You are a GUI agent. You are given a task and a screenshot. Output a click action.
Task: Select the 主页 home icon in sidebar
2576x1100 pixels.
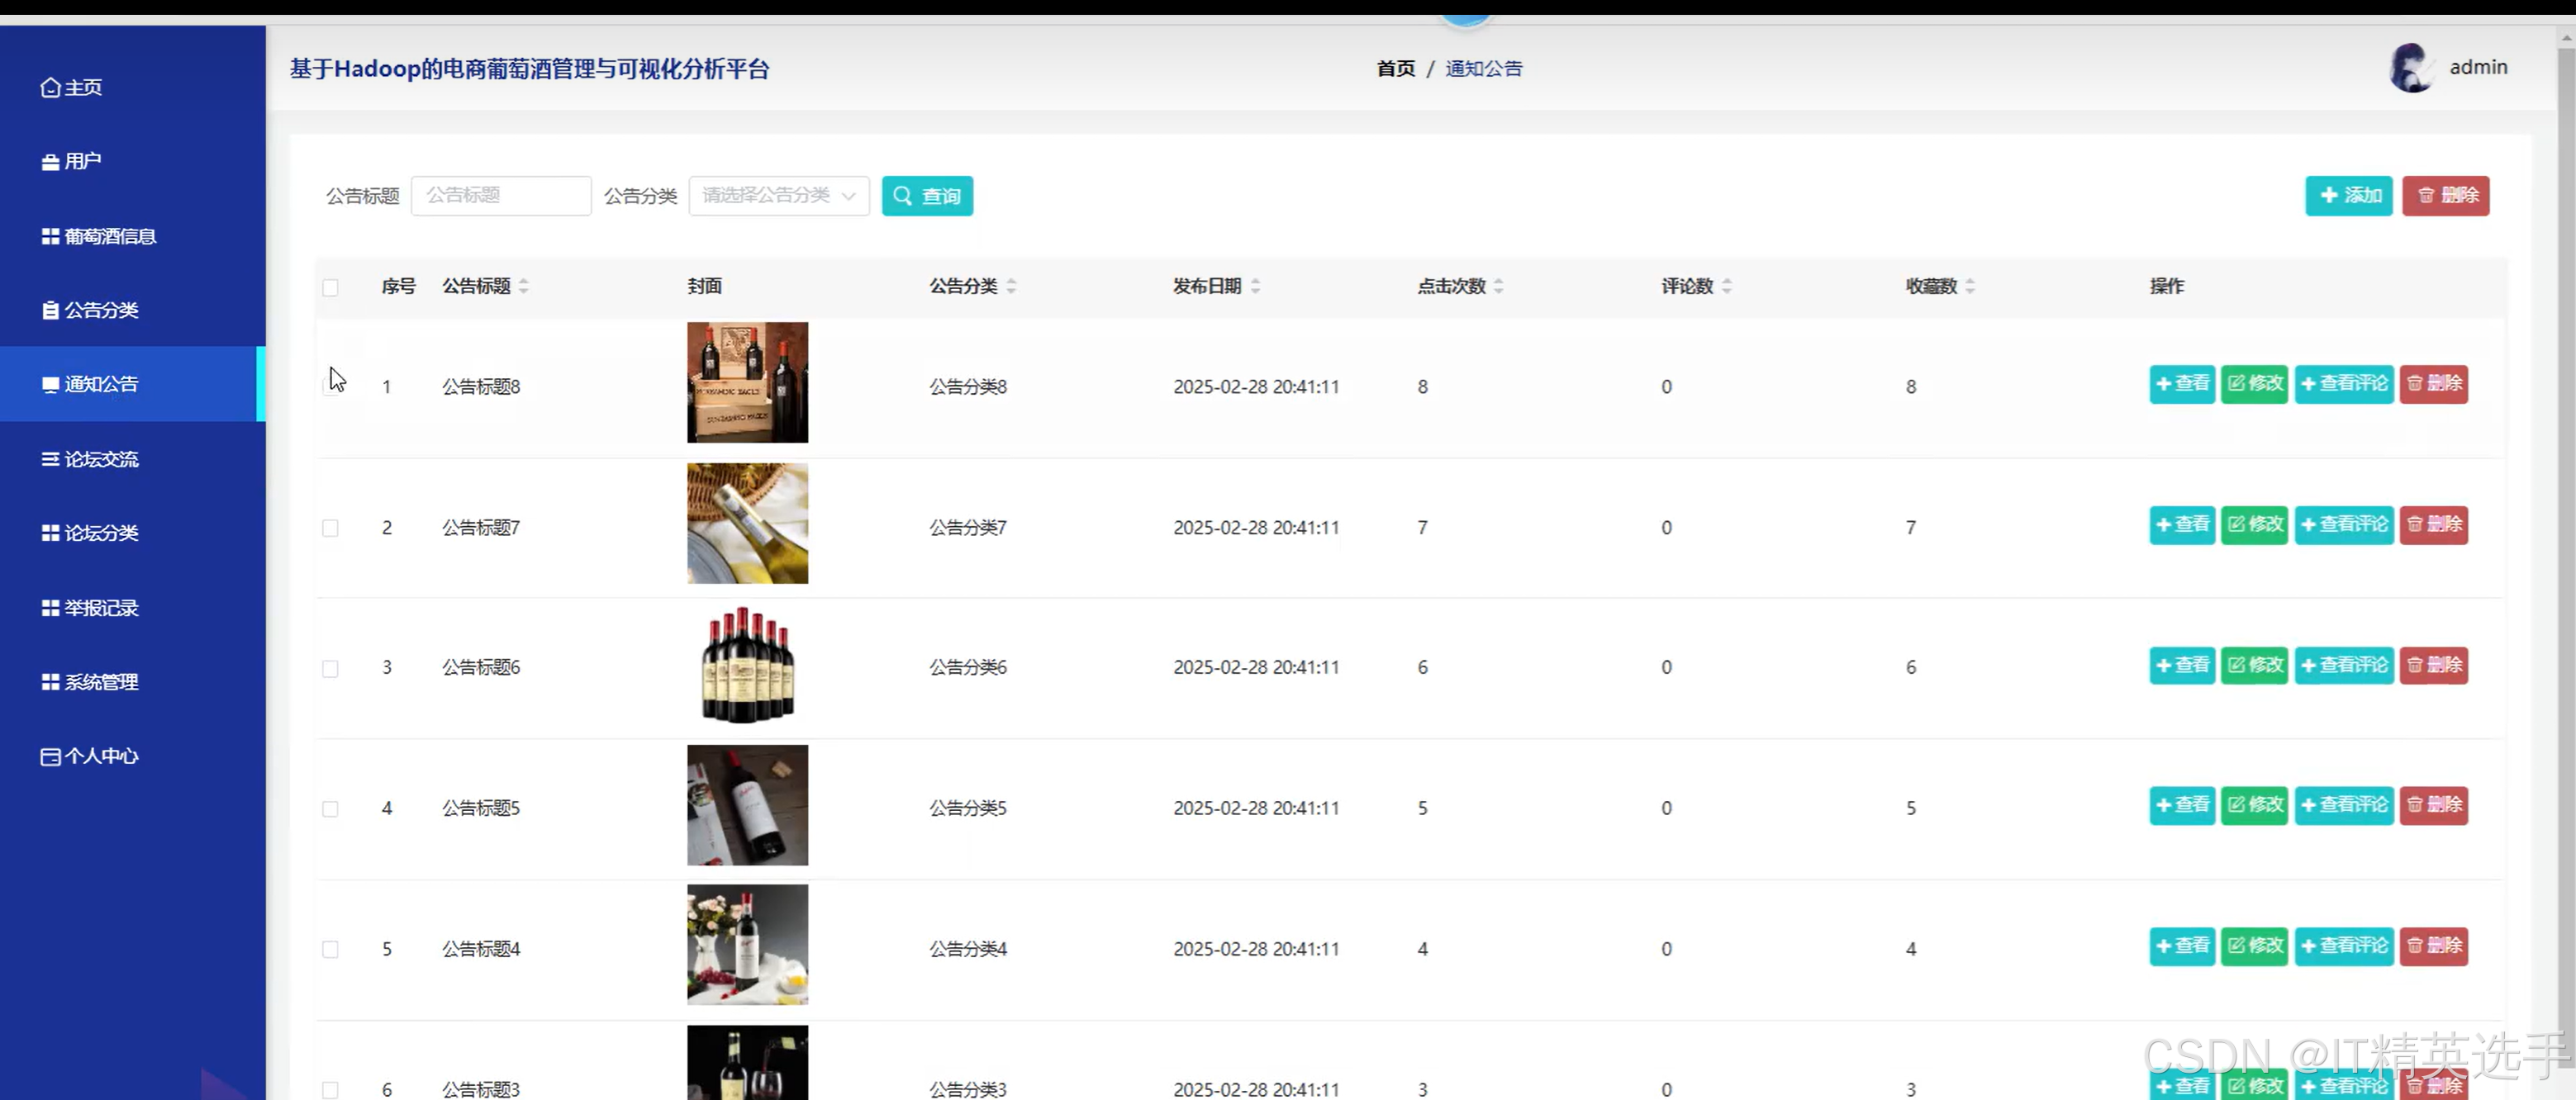pyautogui.click(x=51, y=87)
